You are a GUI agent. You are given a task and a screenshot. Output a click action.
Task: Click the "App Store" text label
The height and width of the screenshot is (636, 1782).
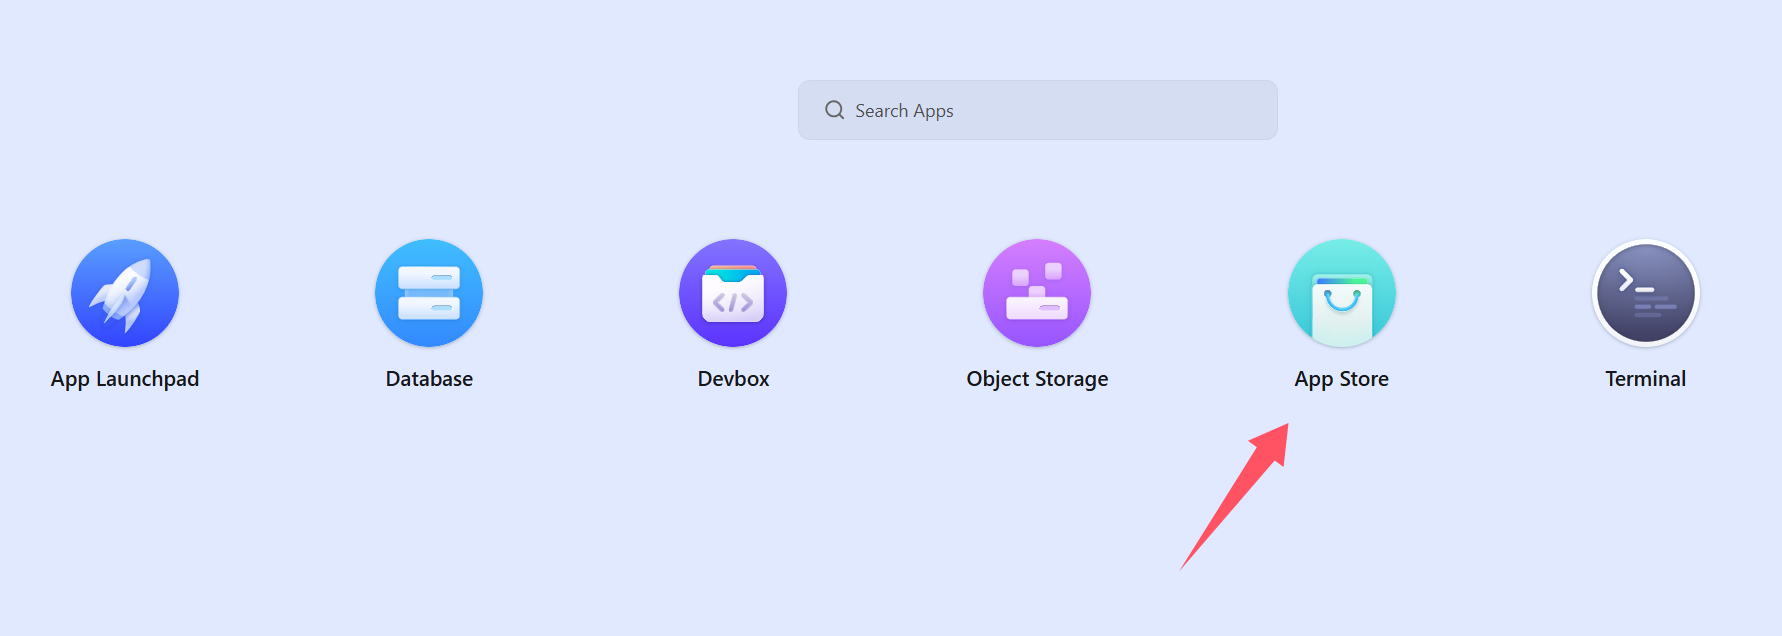click(1342, 379)
